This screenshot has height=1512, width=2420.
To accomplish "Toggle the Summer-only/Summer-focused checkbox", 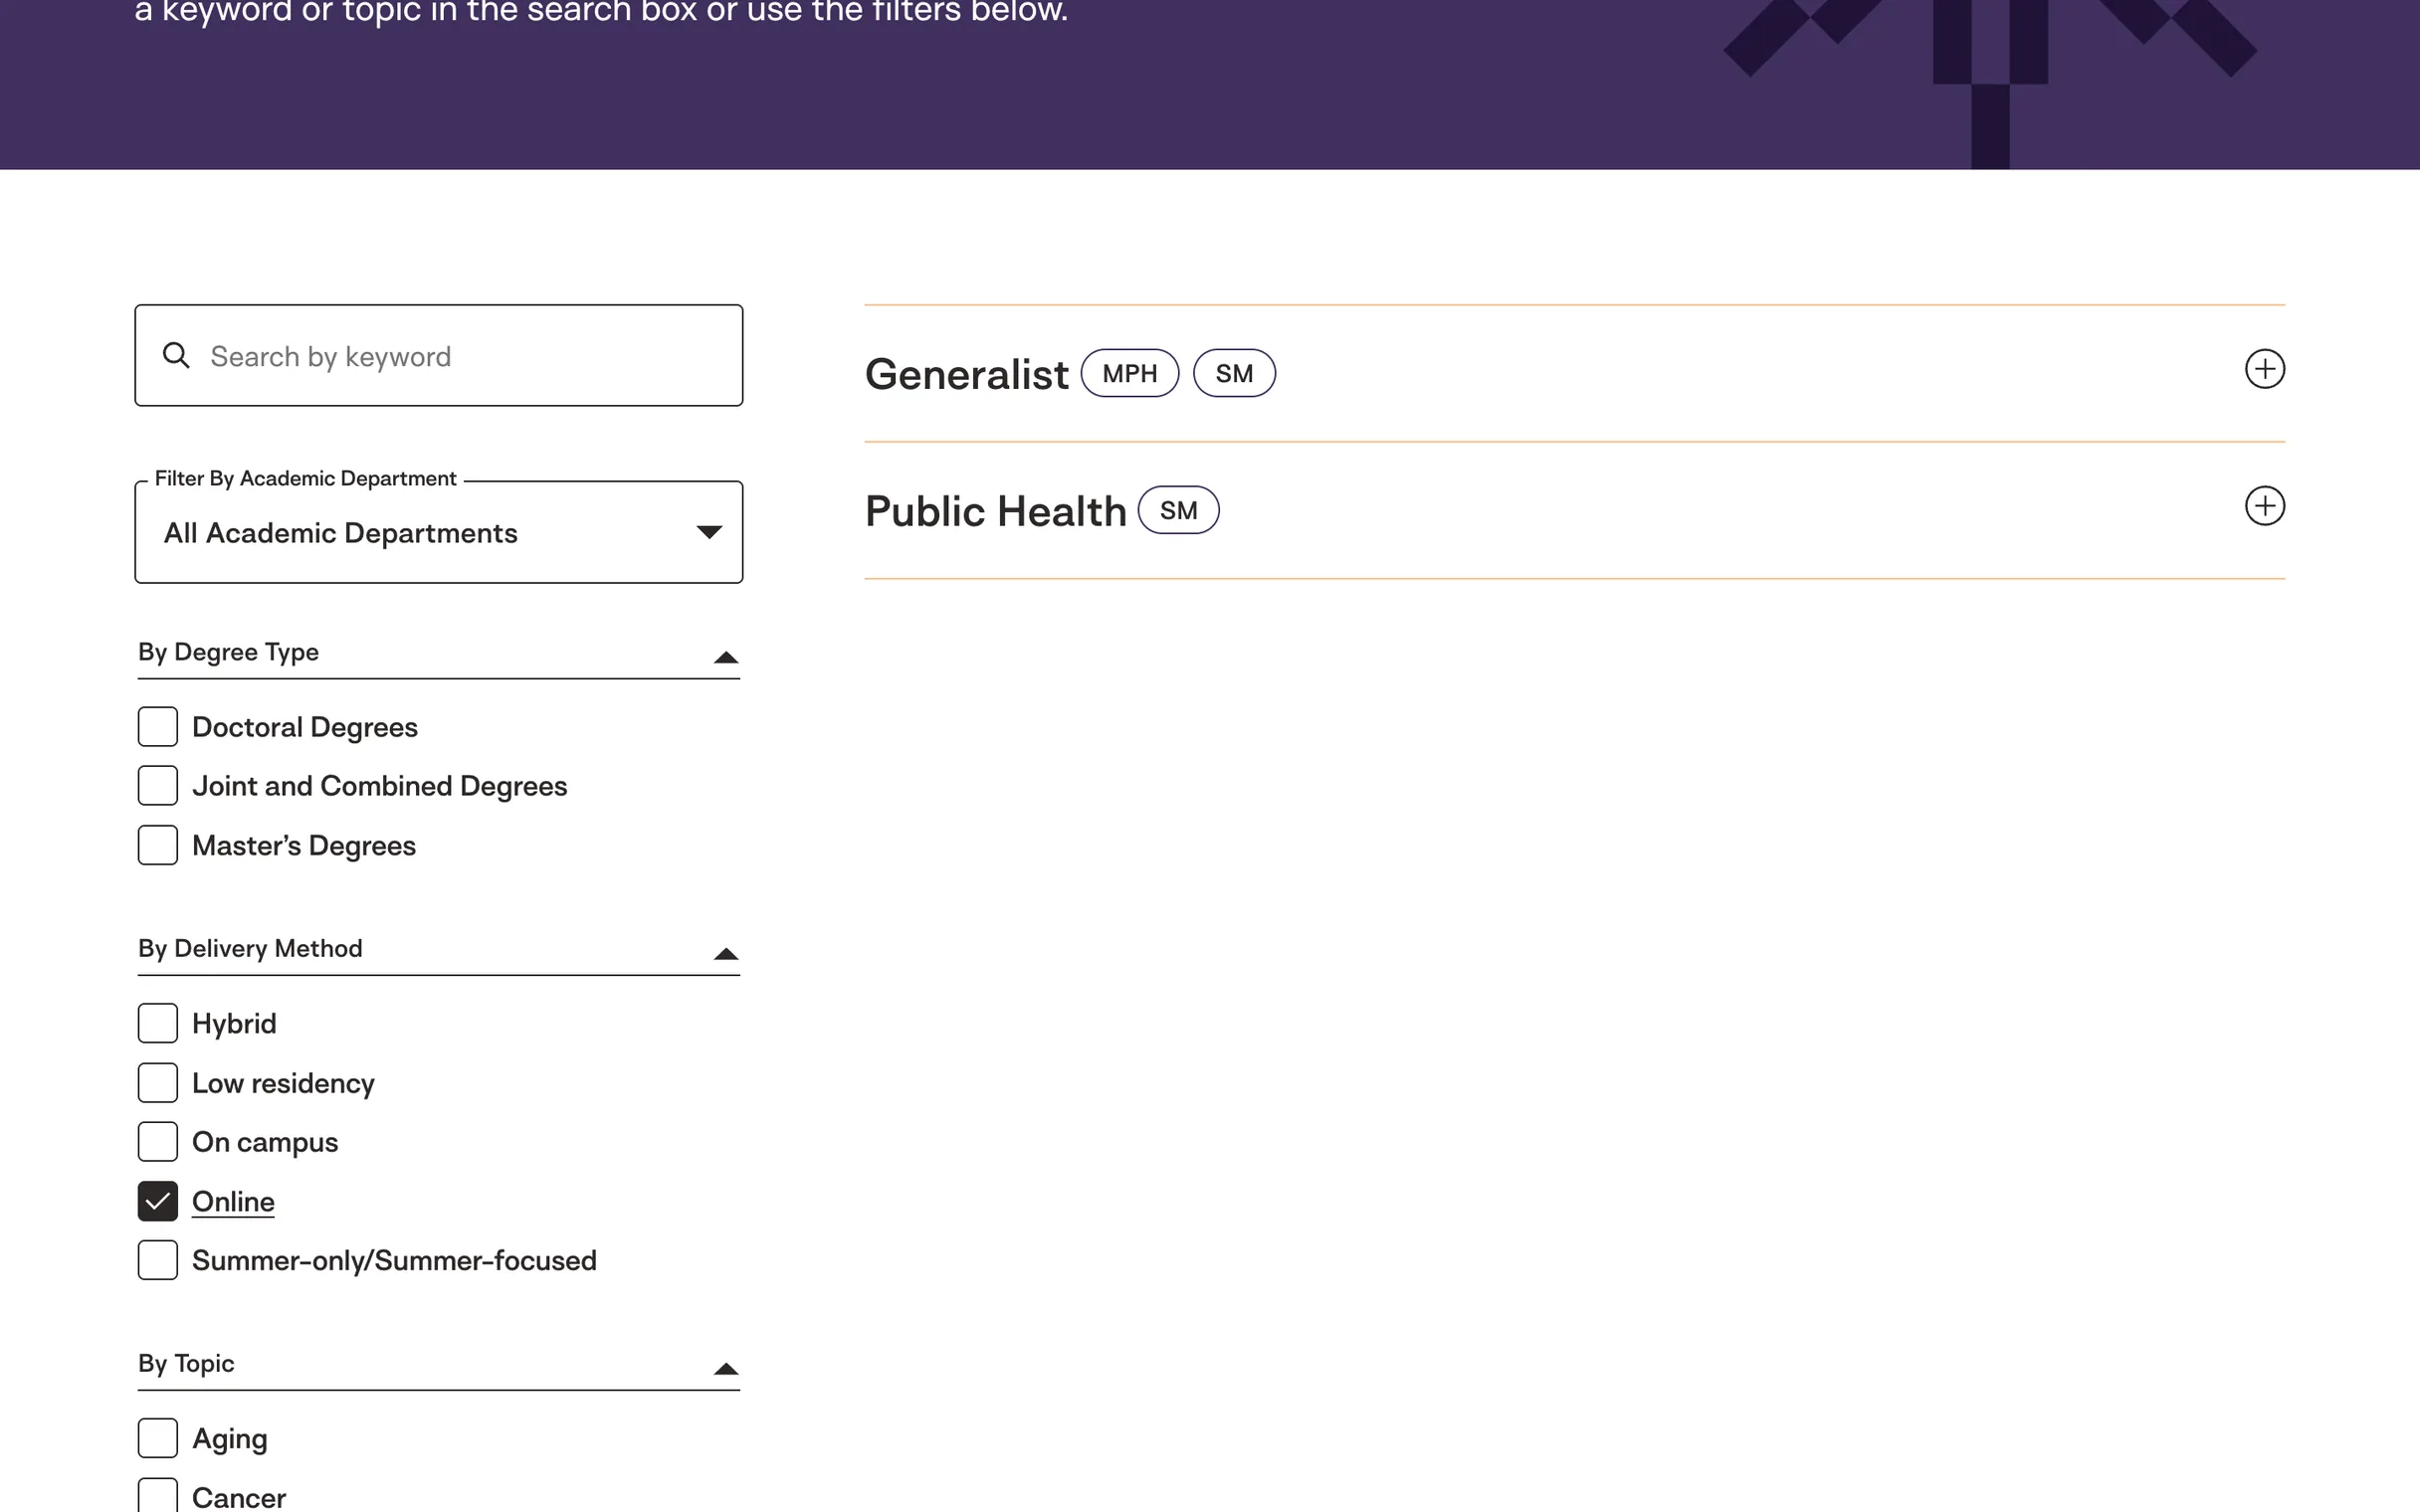I will (158, 1260).
